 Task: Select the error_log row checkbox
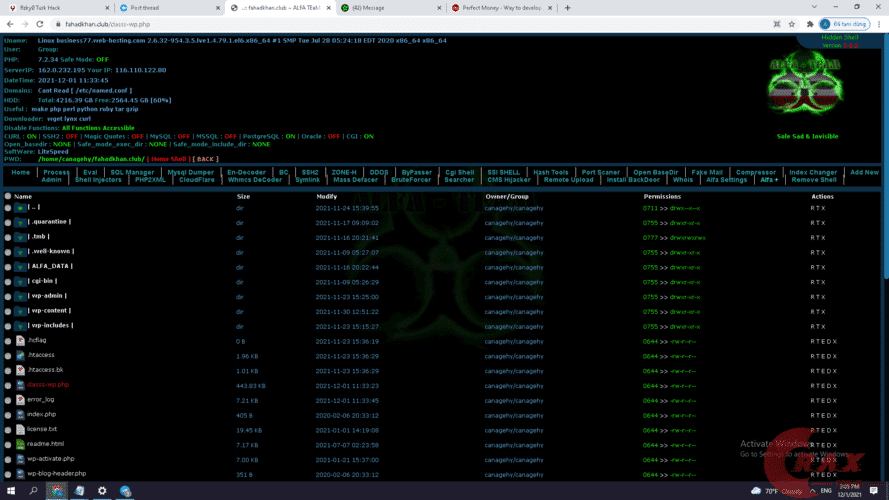coord(8,400)
